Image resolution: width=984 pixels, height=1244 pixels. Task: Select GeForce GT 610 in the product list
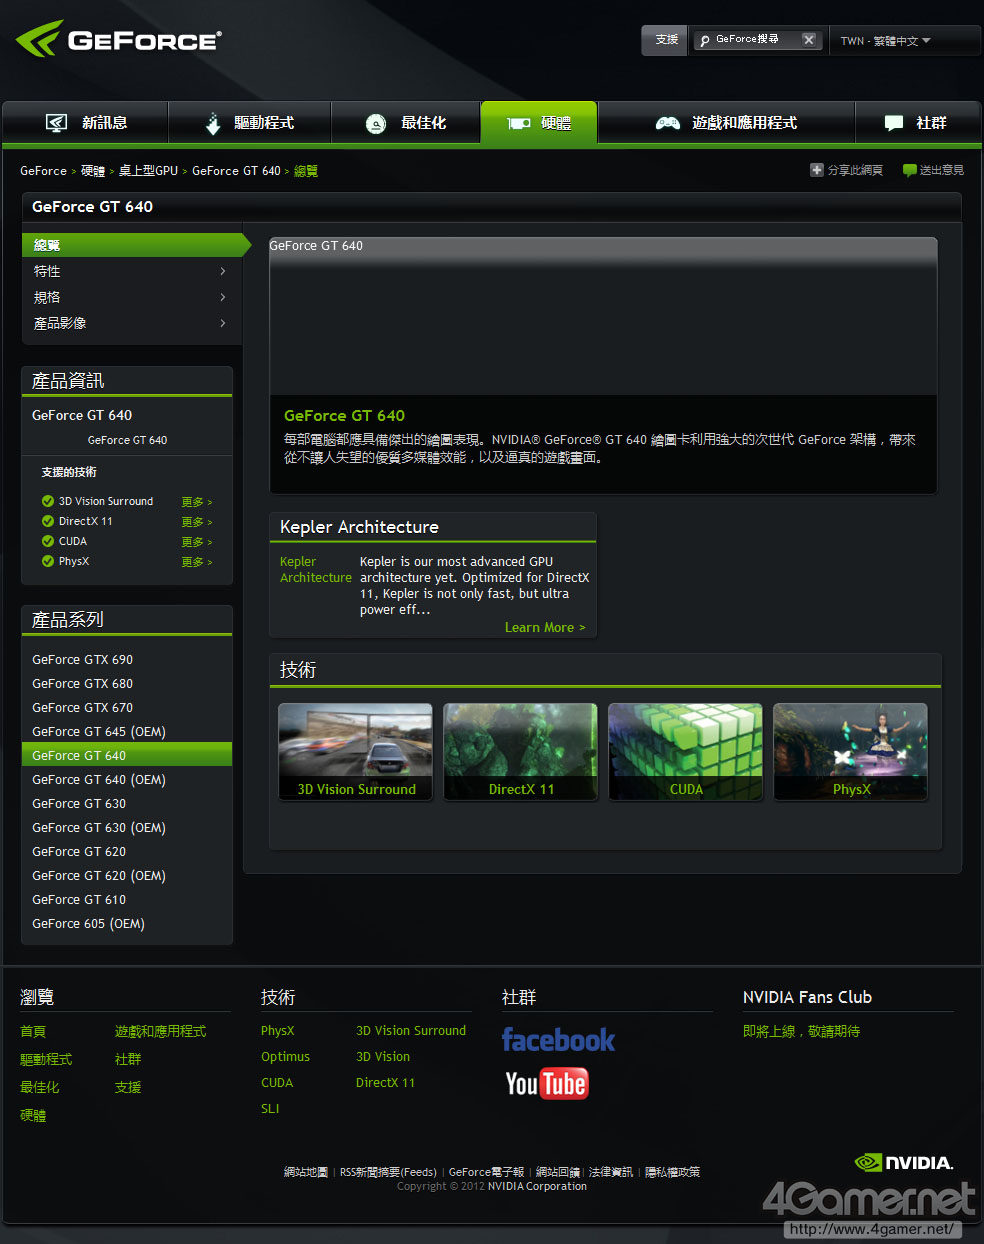(79, 900)
